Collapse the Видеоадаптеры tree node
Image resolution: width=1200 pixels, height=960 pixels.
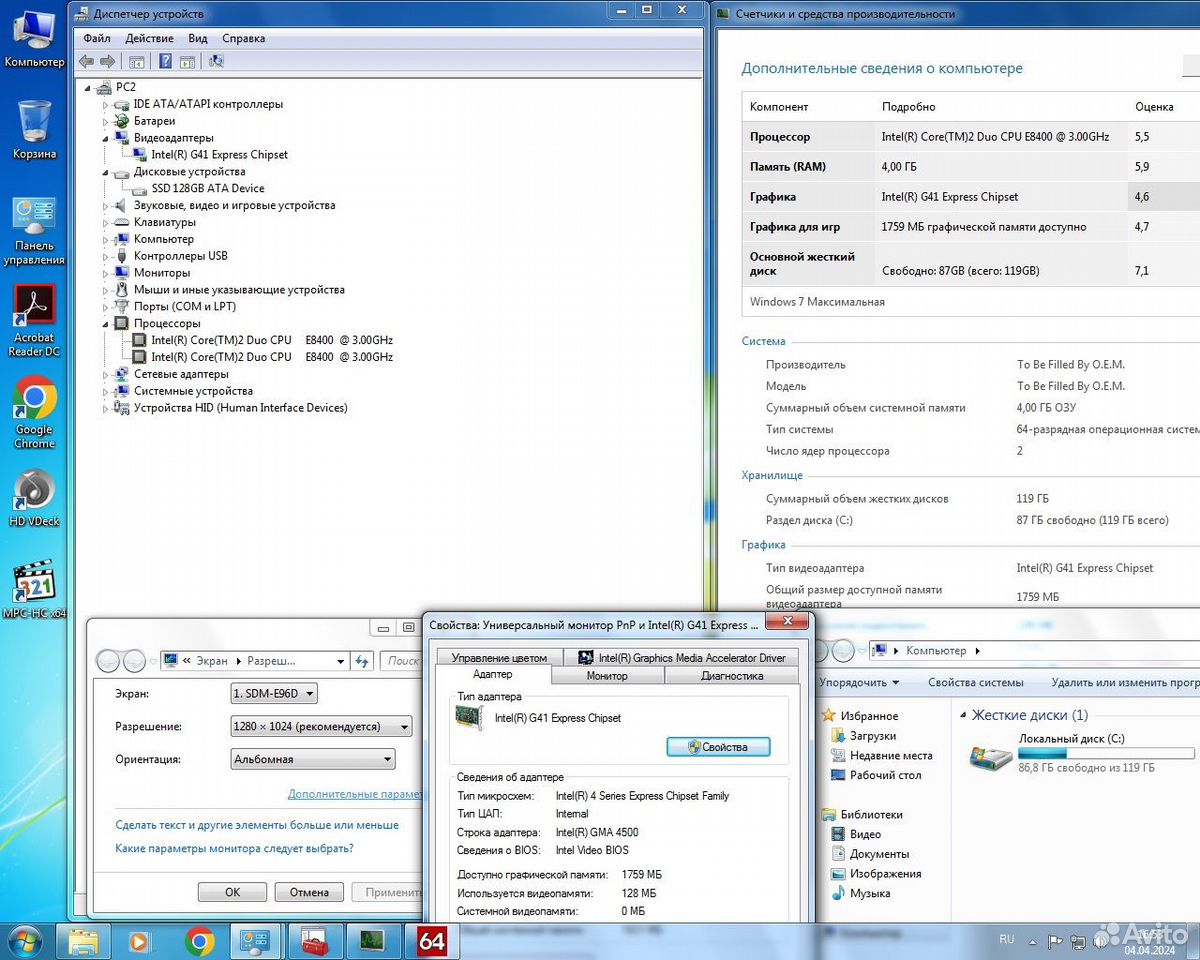[105, 138]
